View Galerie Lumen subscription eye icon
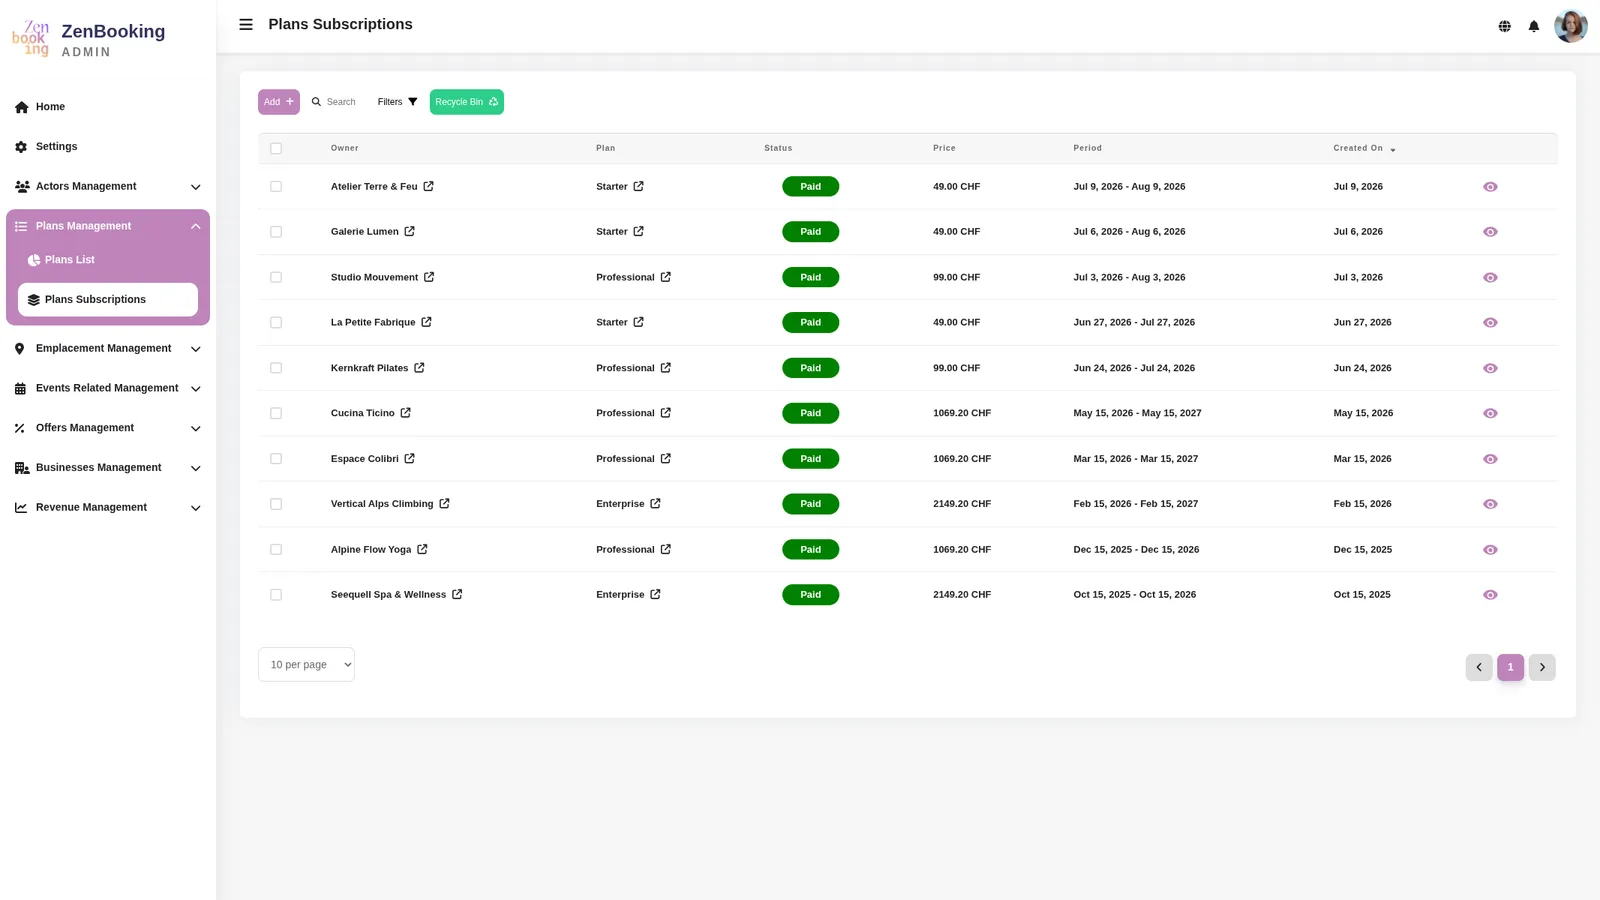This screenshot has width=1600, height=900. coord(1490,232)
